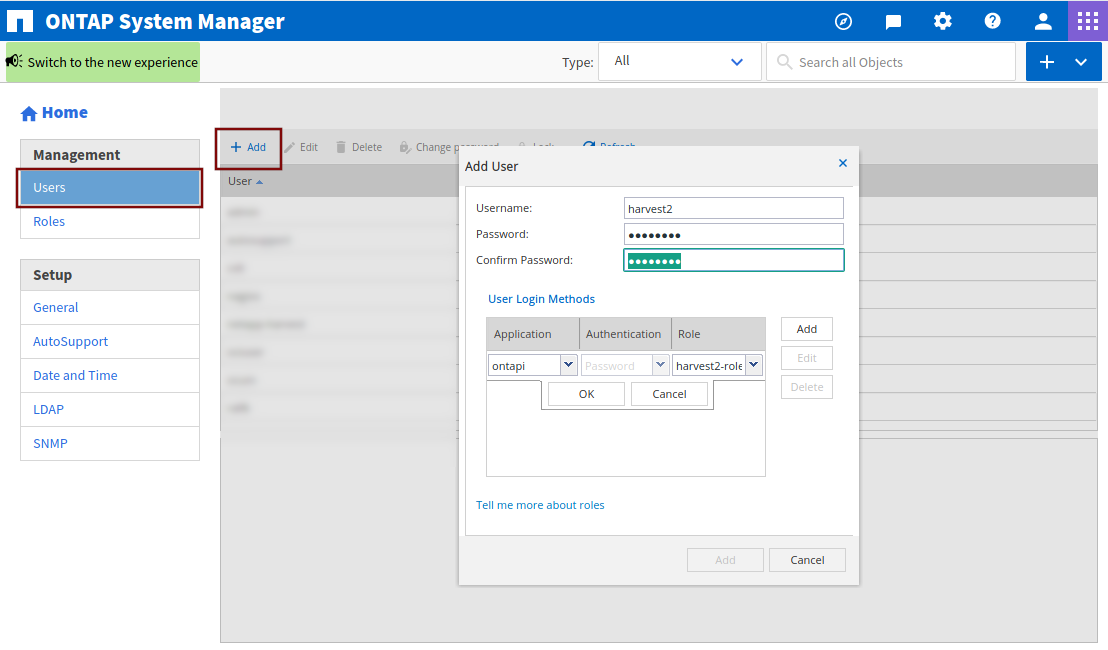Image resolution: width=1108 pixels, height=650 pixels.
Task: Open the applications grid icon
Action: [1087, 21]
